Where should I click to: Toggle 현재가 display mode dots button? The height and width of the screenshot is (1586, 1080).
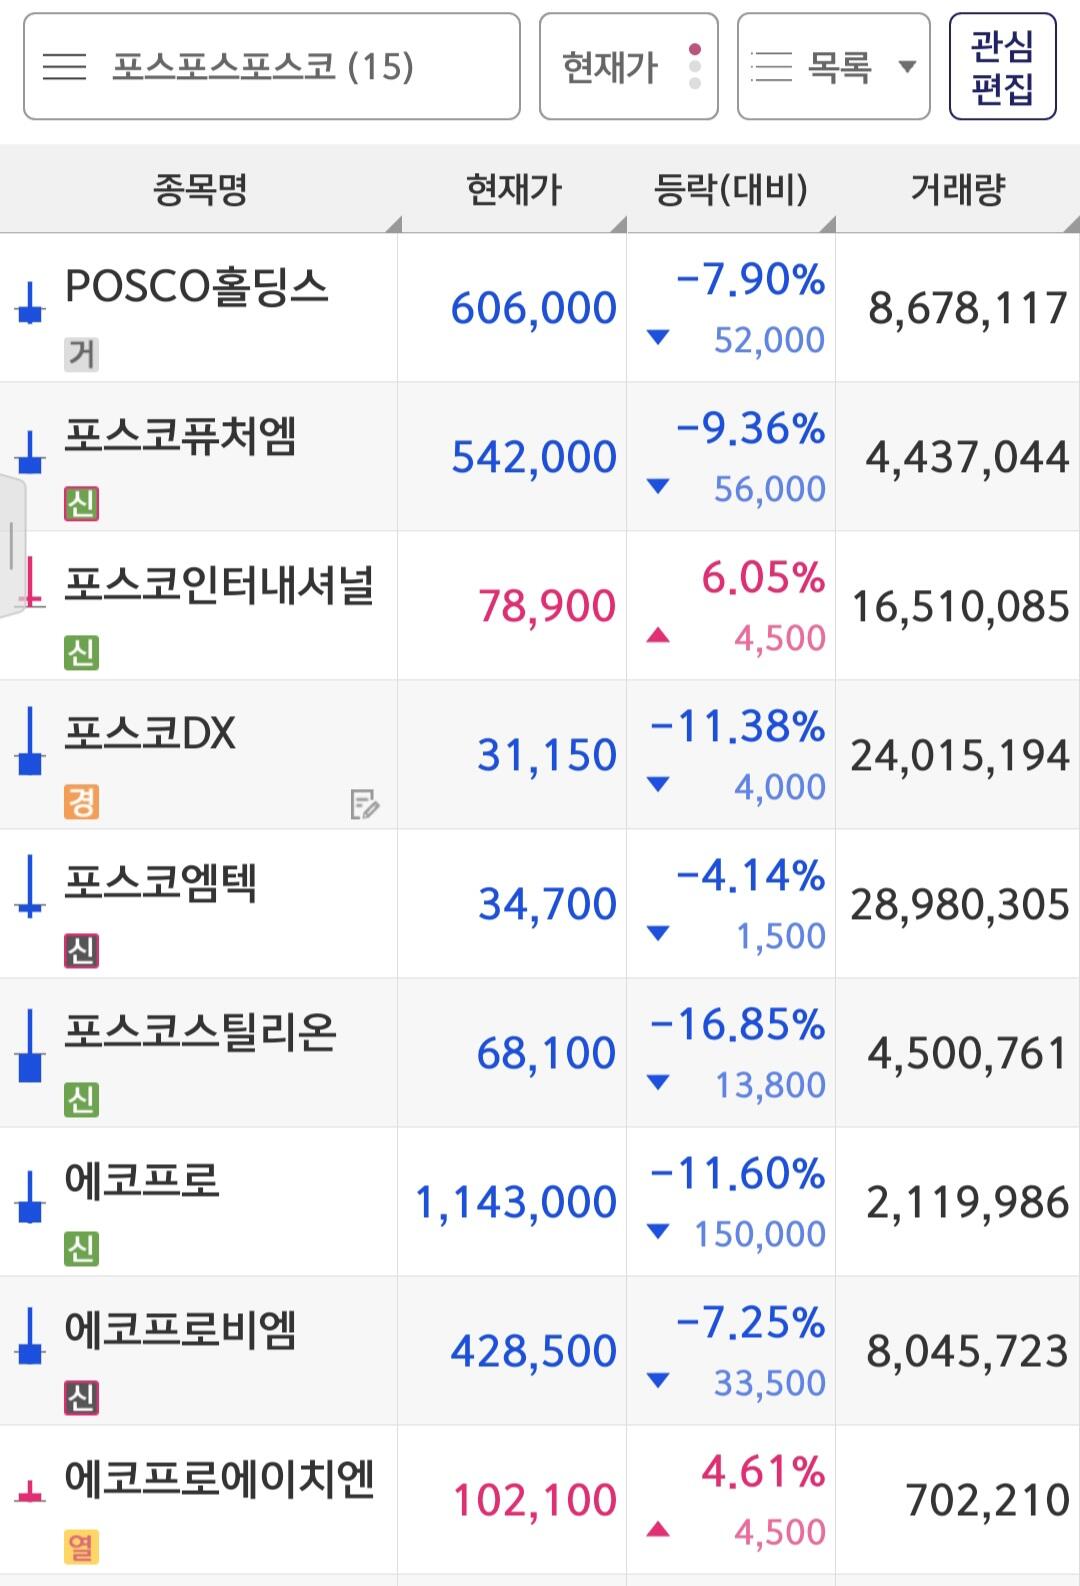click(x=695, y=67)
